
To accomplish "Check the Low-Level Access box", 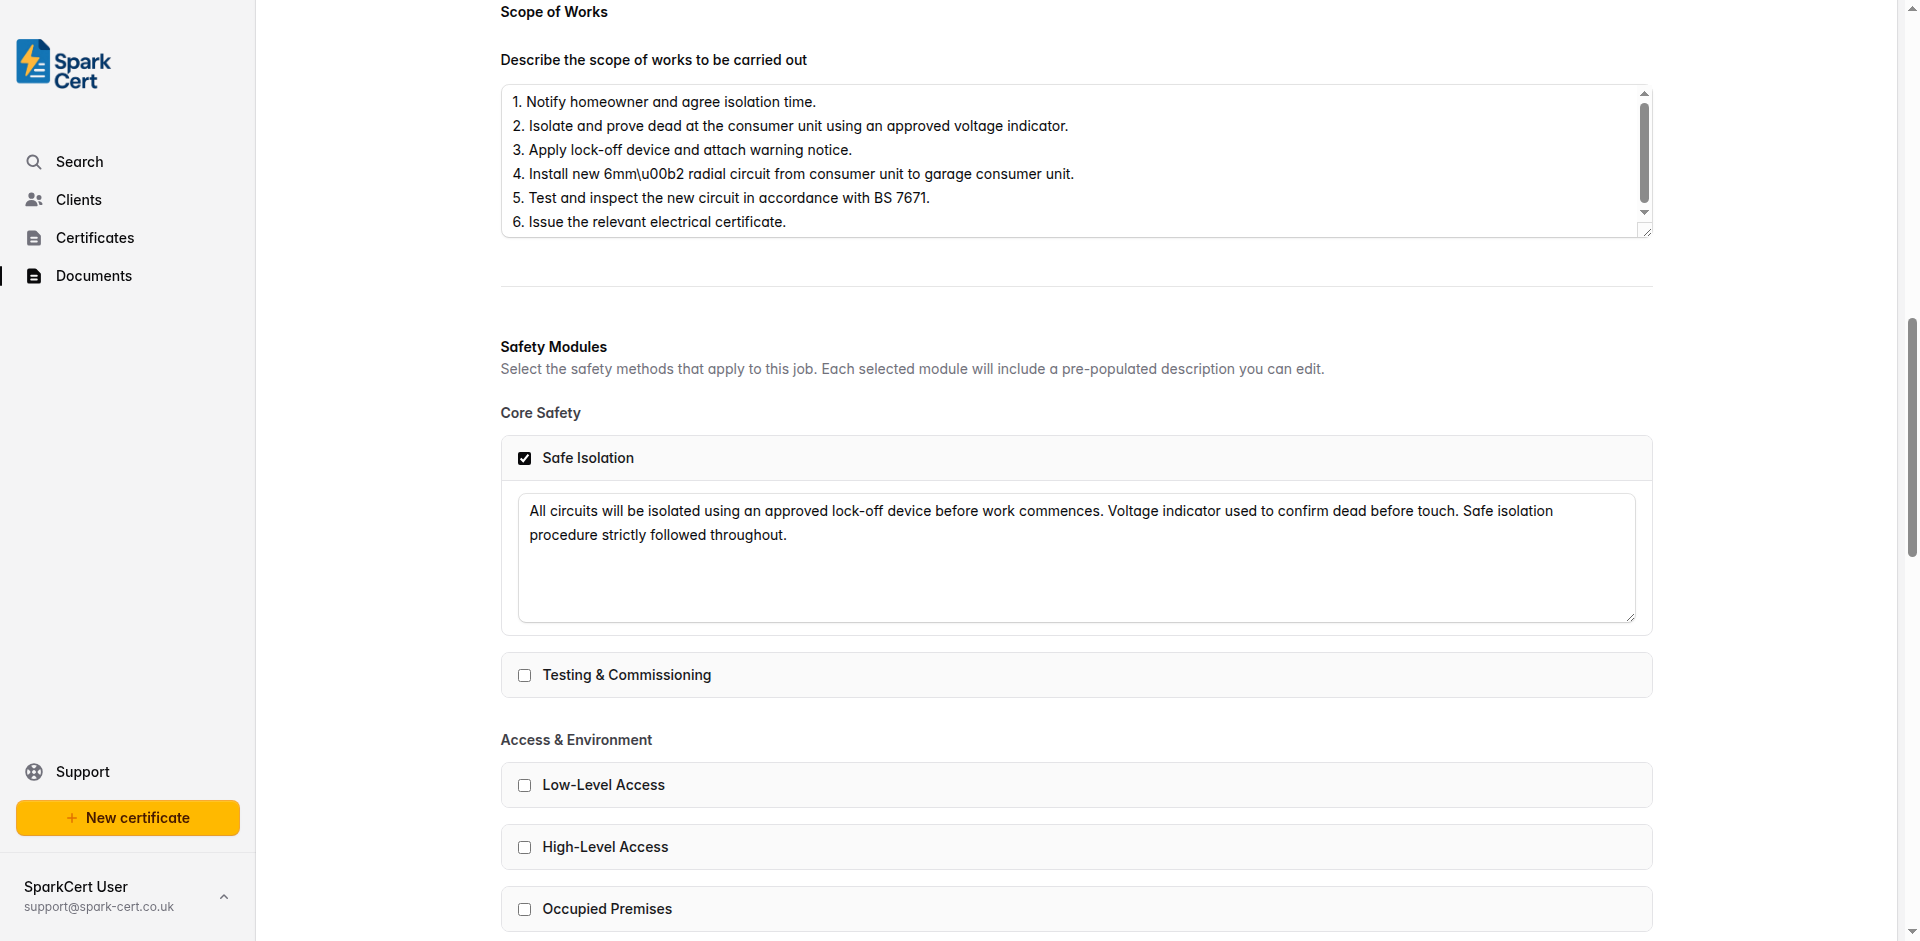I will 524,785.
